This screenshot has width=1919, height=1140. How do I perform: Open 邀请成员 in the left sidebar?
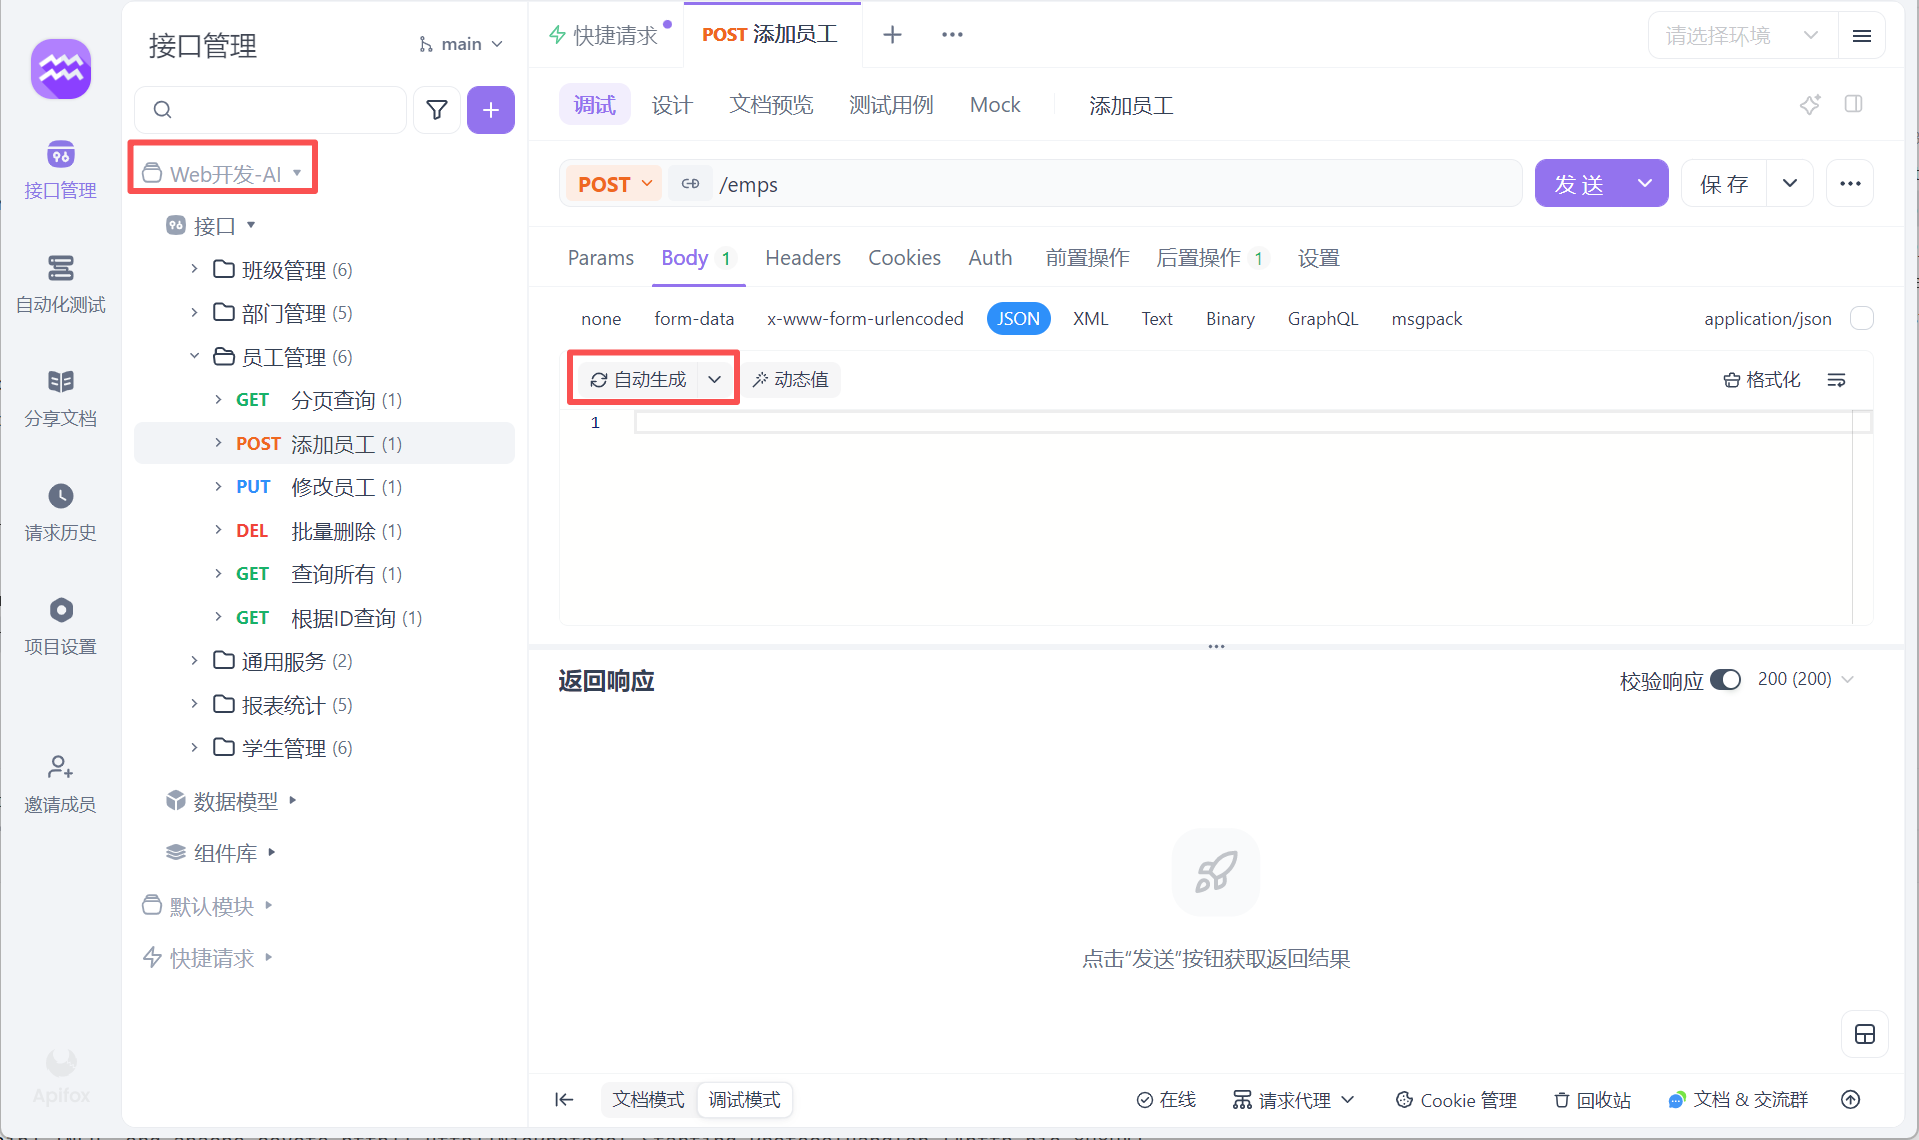[60, 784]
